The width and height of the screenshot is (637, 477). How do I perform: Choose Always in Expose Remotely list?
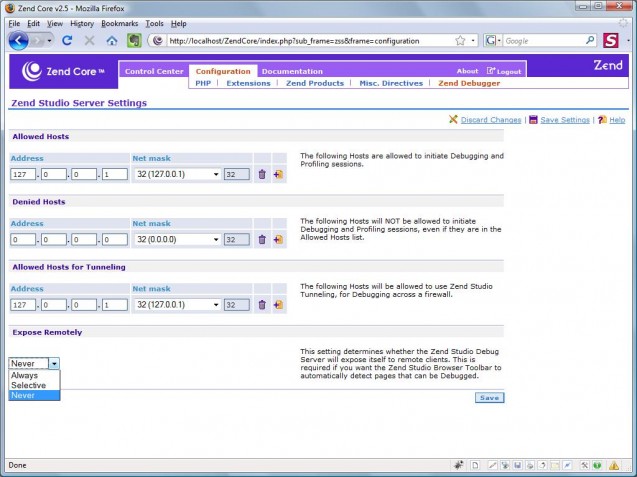[x=34, y=375]
